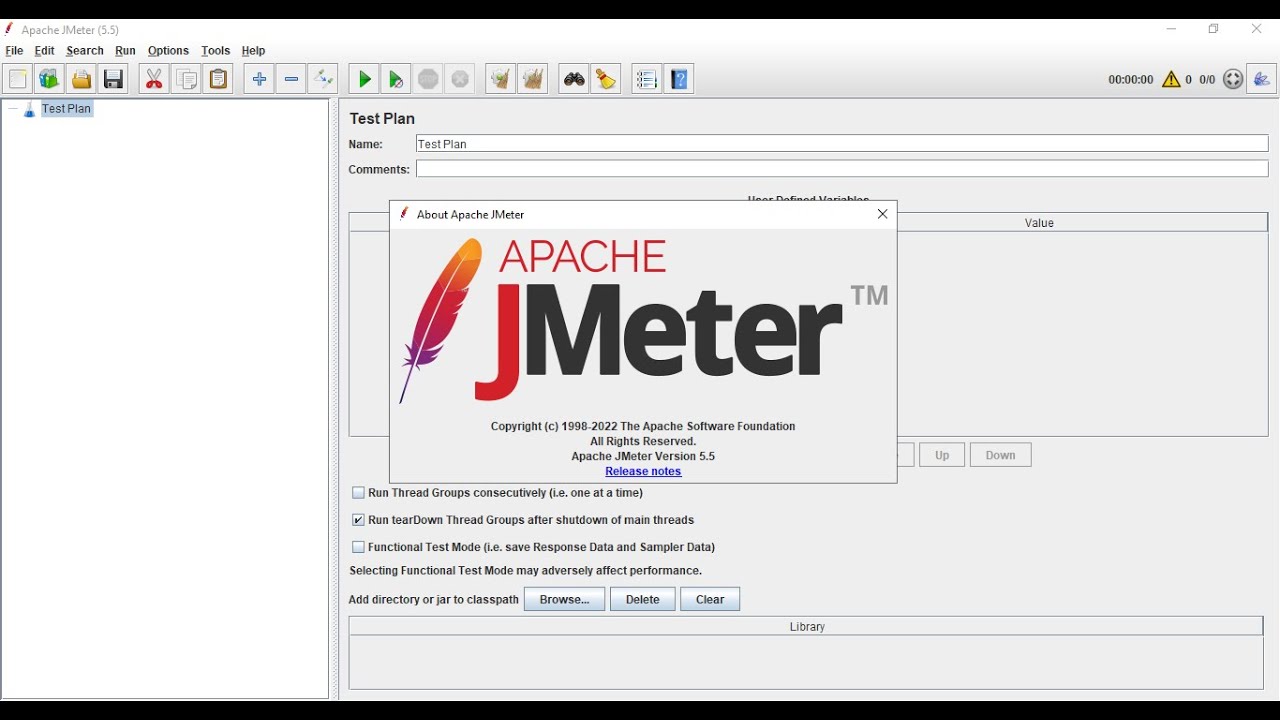Click Start no pauses icon
This screenshot has width=1280, height=720.
(396, 79)
